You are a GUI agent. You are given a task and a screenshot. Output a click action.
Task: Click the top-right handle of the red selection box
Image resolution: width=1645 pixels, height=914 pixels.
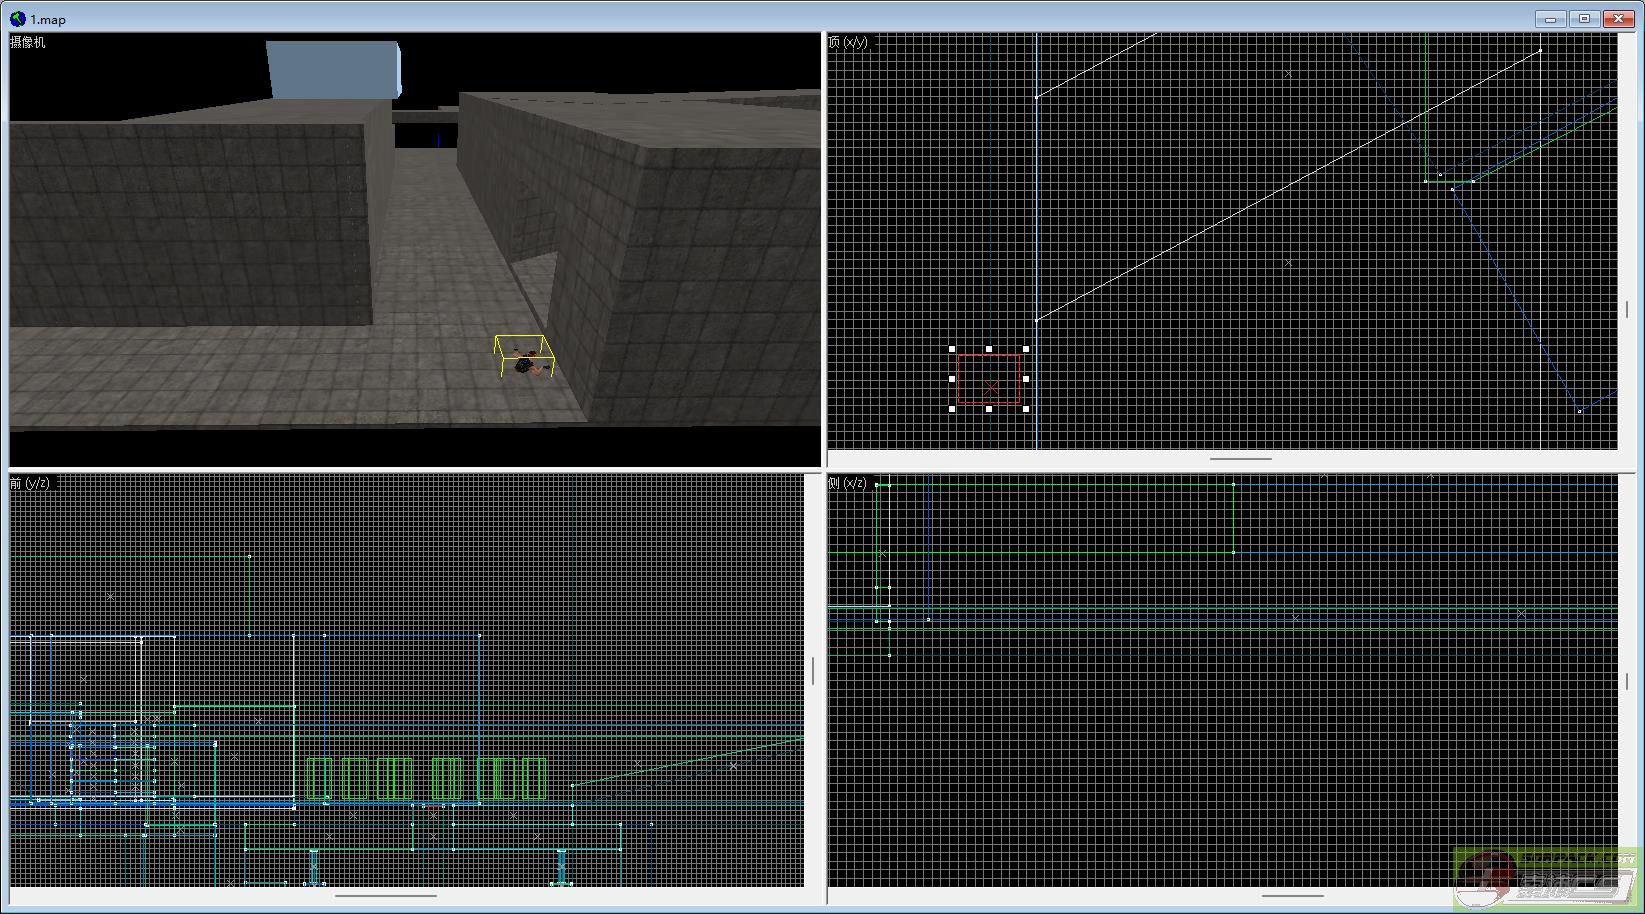pos(1026,349)
